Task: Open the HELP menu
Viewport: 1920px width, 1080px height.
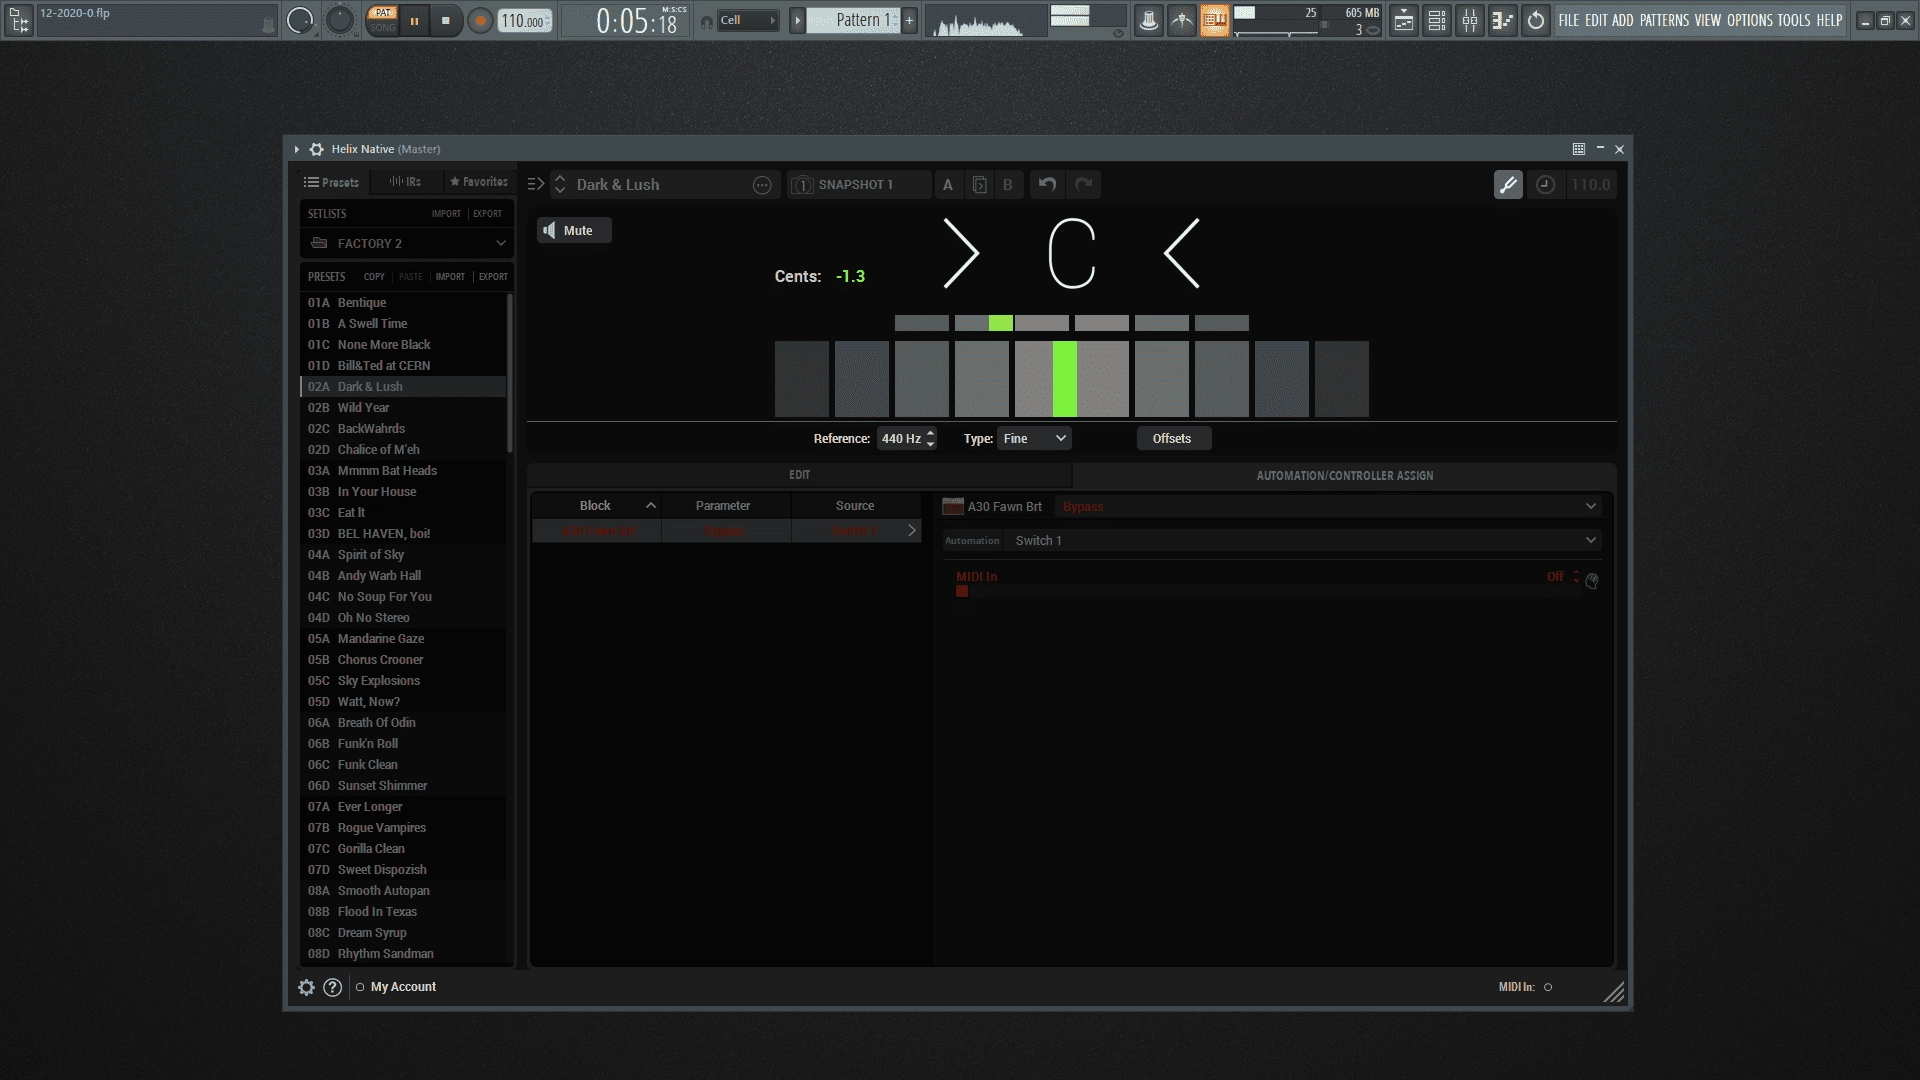Action: coord(1829,20)
